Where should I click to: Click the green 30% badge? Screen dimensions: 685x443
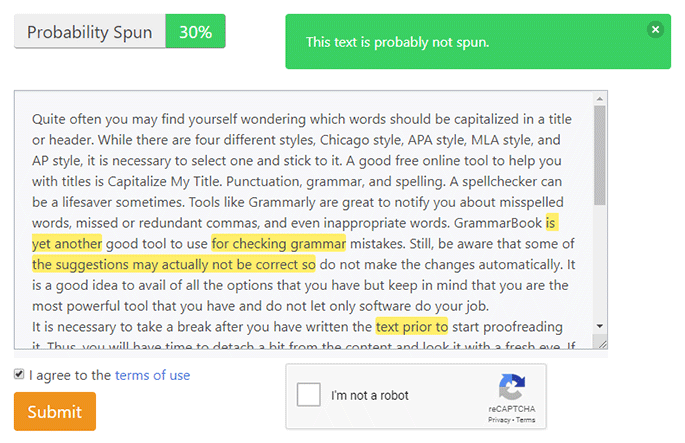[195, 32]
